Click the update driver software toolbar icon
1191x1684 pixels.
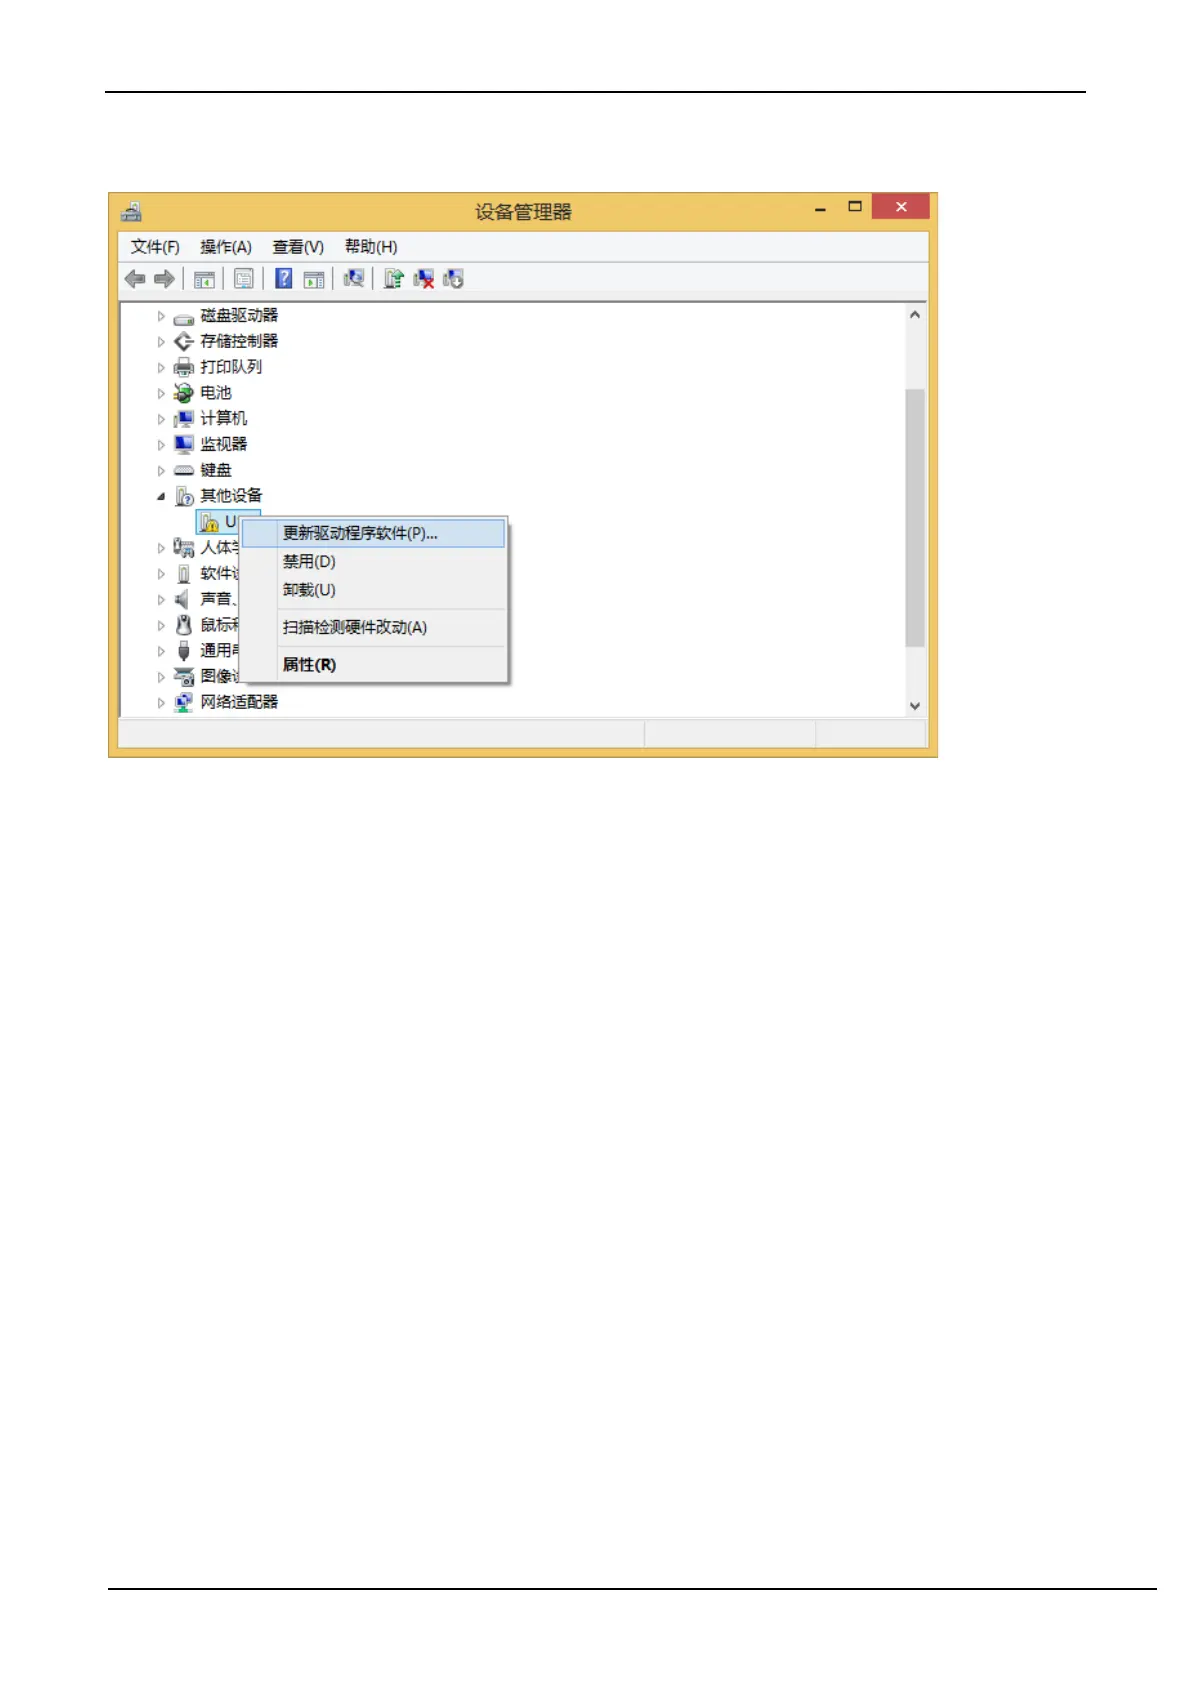pos(394,278)
